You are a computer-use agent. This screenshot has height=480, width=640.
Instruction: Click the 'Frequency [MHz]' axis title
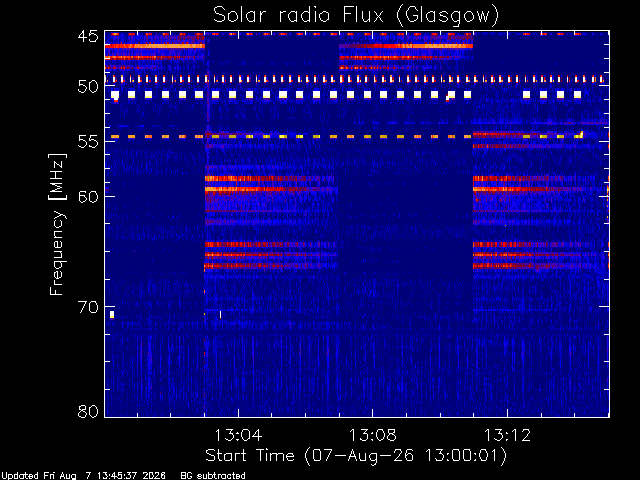pos(57,224)
